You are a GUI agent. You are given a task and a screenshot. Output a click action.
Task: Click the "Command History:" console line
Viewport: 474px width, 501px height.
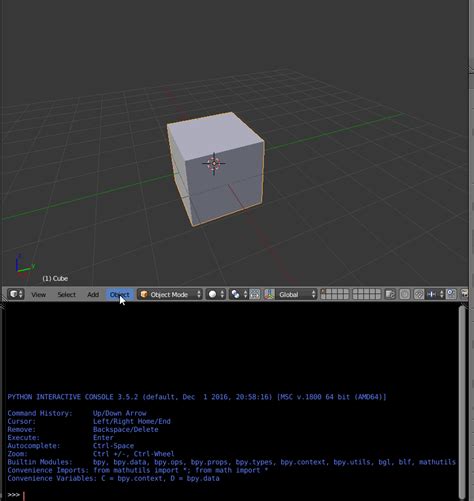tap(77, 413)
